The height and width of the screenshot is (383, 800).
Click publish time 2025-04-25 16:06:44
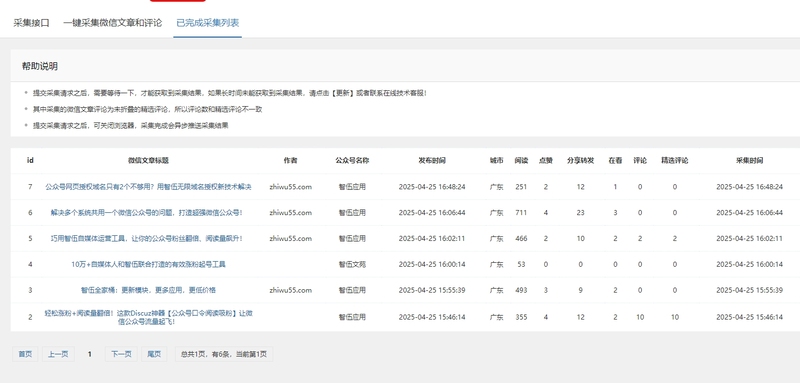point(432,213)
